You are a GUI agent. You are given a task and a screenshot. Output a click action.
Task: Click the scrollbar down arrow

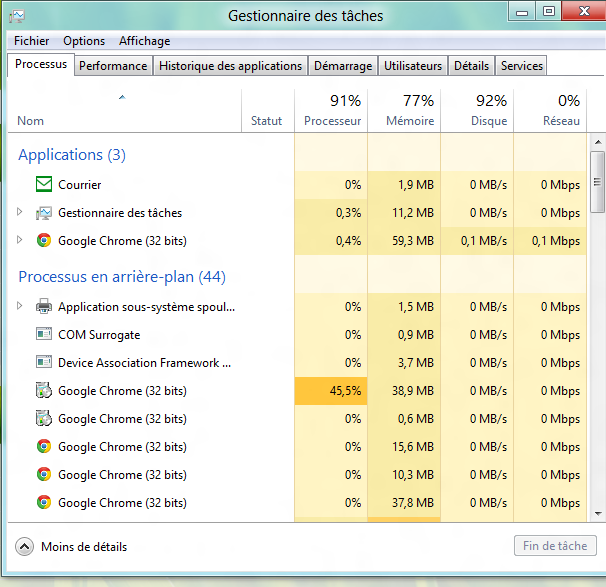click(598, 514)
